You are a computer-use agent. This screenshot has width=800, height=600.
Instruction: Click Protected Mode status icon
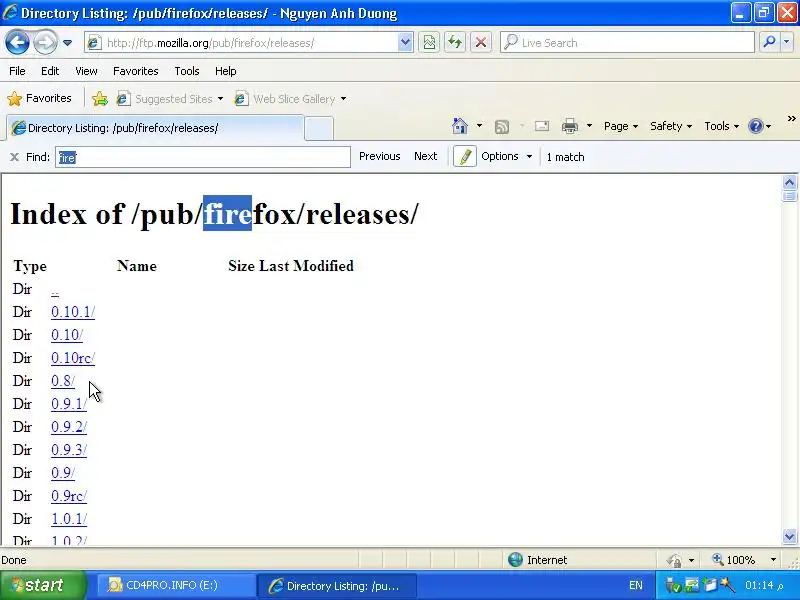(674, 560)
